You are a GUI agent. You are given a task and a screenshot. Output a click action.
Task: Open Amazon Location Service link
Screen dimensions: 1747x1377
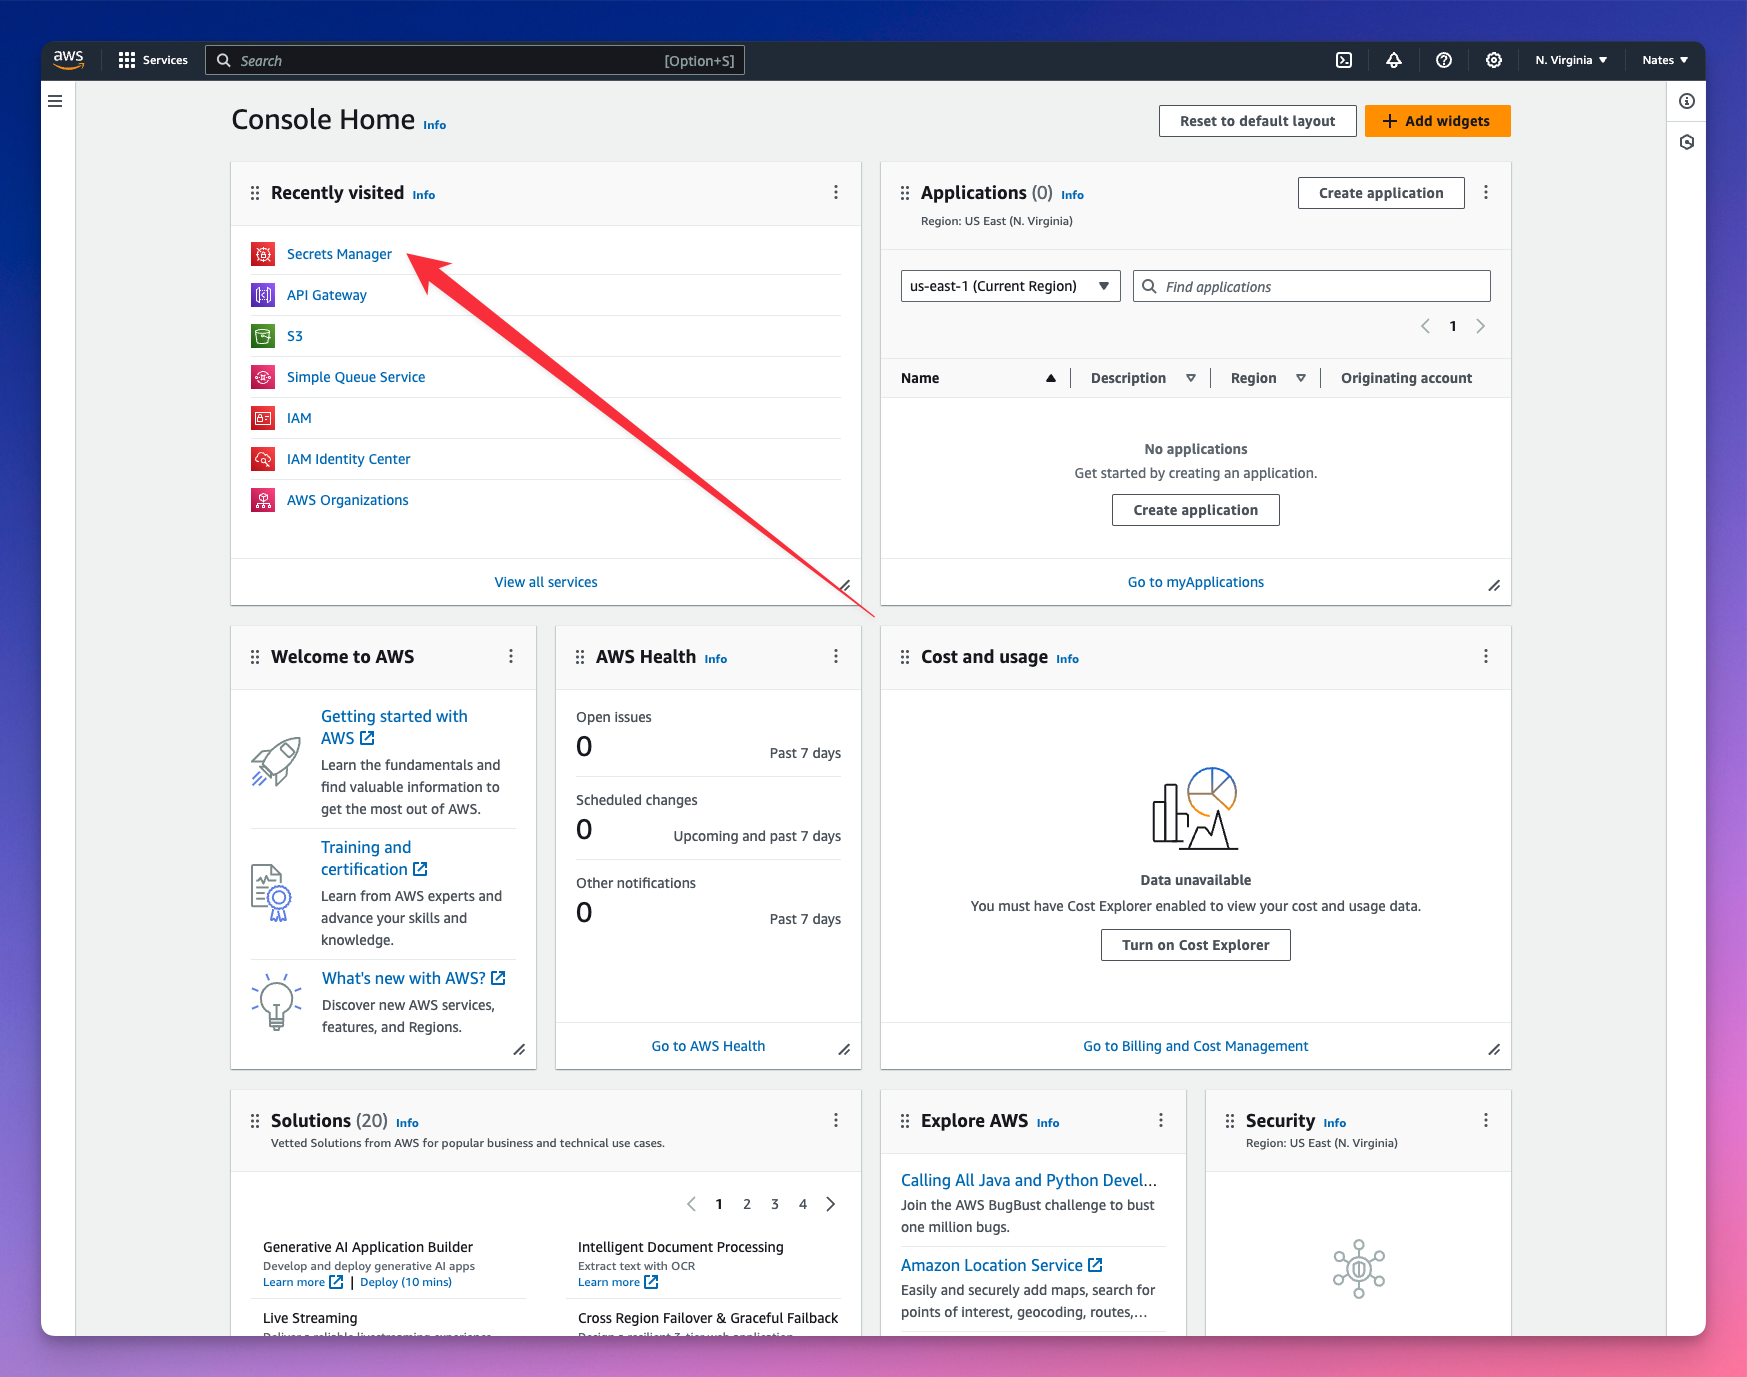tap(1001, 1265)
